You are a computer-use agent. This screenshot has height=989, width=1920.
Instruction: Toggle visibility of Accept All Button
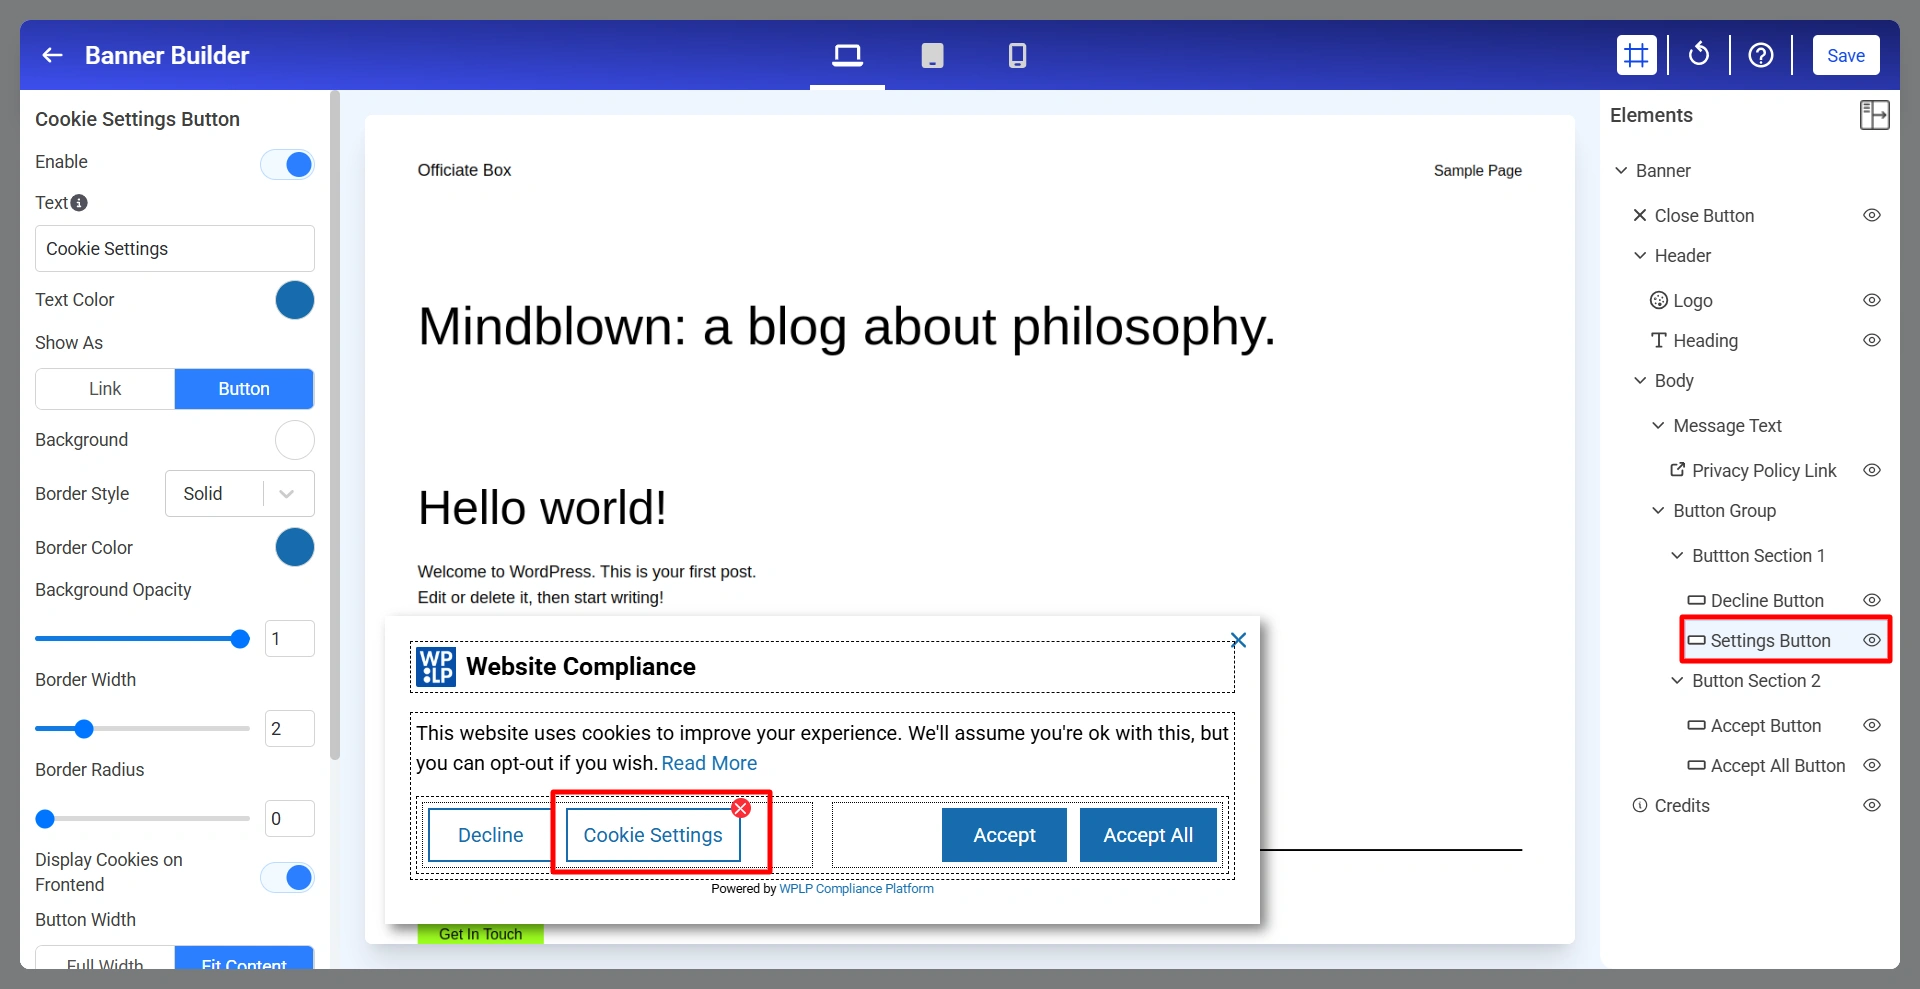point(1872,766)
